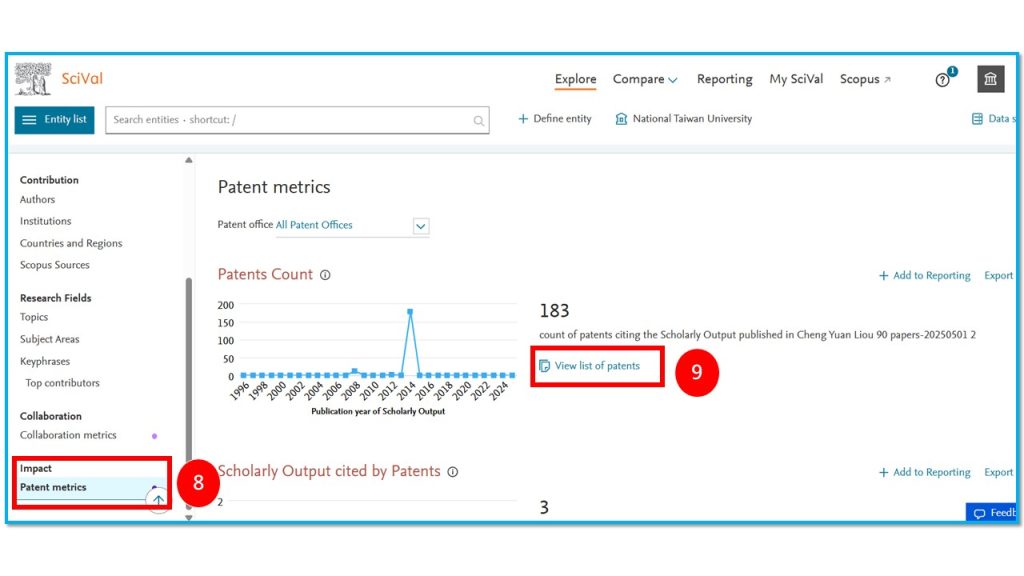
Task: Open the help question mark icon
Action: click(x=942, y=80)
